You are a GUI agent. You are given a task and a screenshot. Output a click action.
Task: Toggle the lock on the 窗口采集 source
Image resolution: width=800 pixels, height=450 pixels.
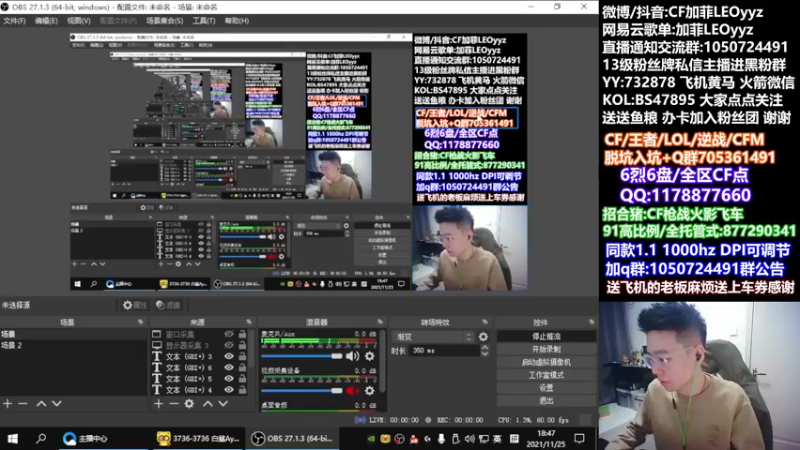click(x=242, y=334)
